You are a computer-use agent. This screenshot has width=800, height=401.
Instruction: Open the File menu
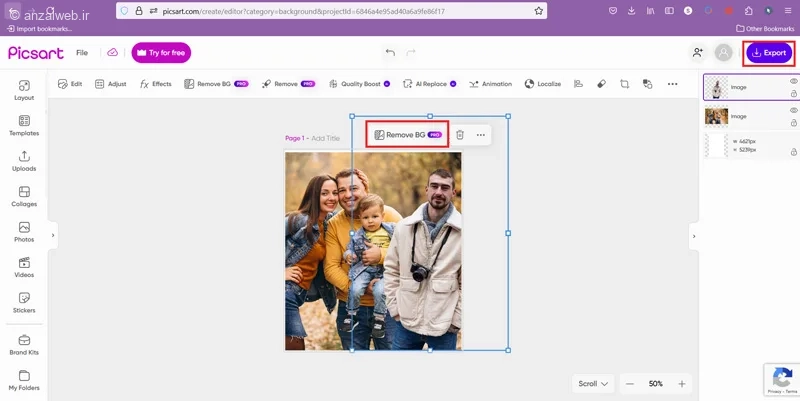click(x=82, y=53)
